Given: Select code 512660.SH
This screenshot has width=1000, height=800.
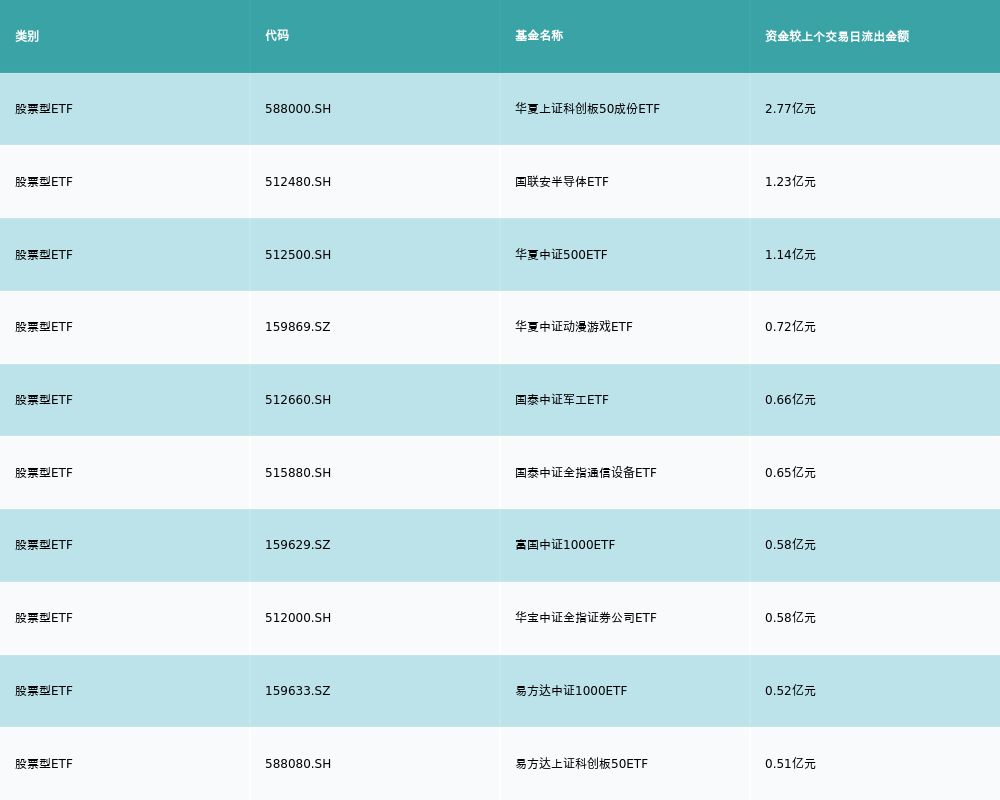Looking at the screenshot, I should pos(298,400).
